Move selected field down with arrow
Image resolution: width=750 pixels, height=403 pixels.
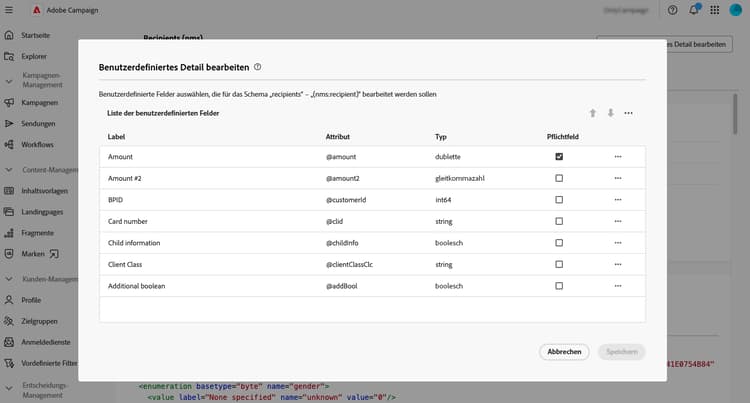610,113
